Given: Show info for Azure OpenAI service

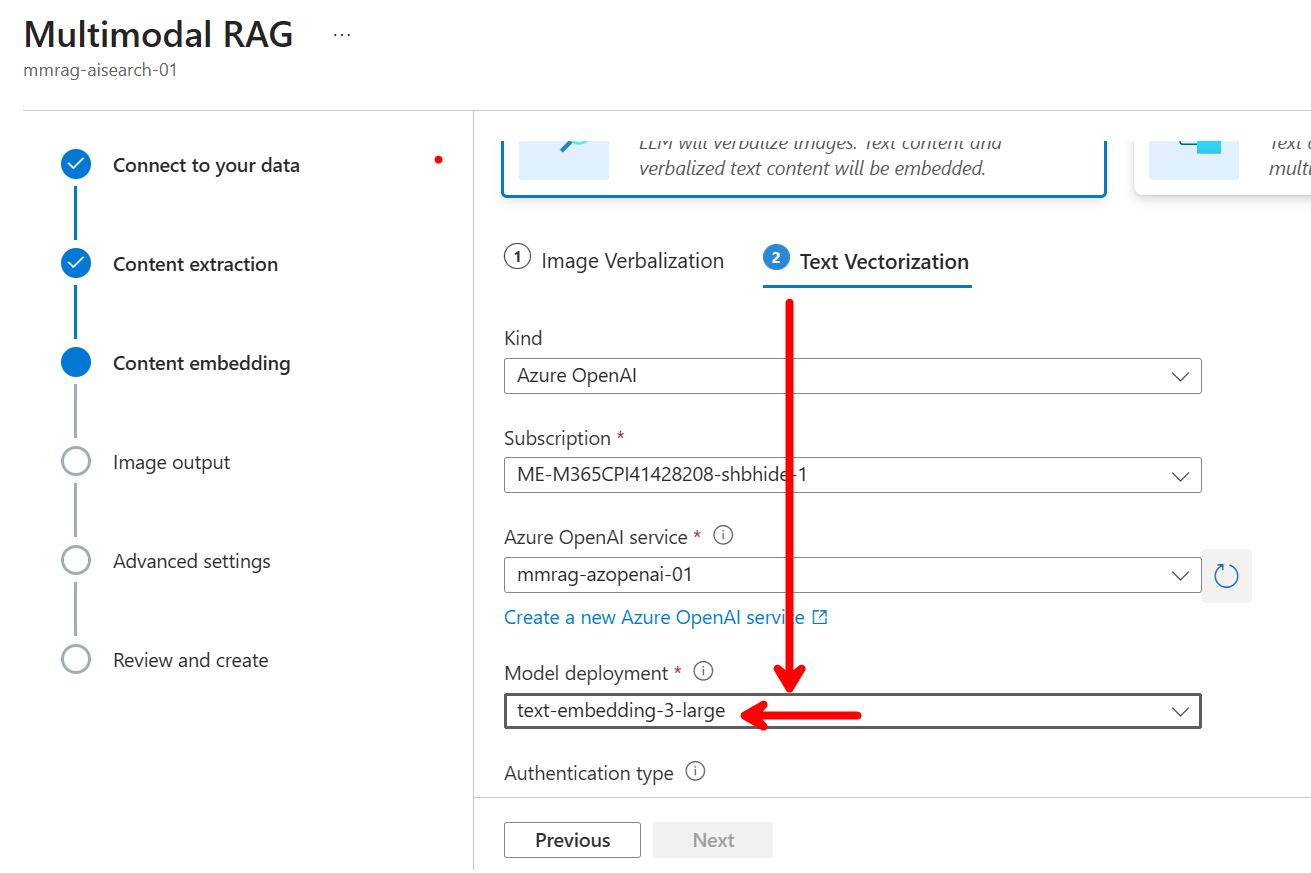Looking at the screenshot, I should click(723, 536).
